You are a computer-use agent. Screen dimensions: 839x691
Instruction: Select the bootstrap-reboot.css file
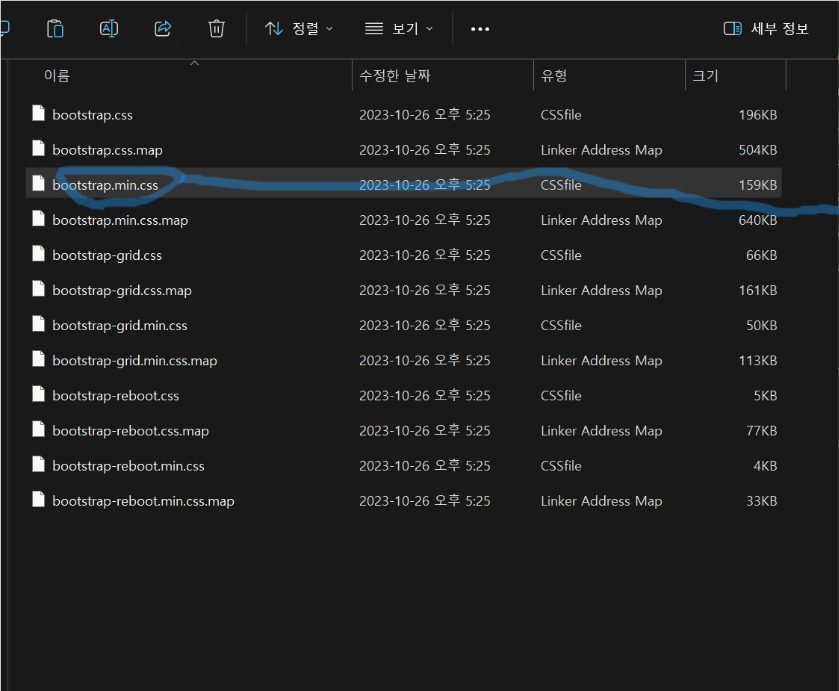pos(403,396)
